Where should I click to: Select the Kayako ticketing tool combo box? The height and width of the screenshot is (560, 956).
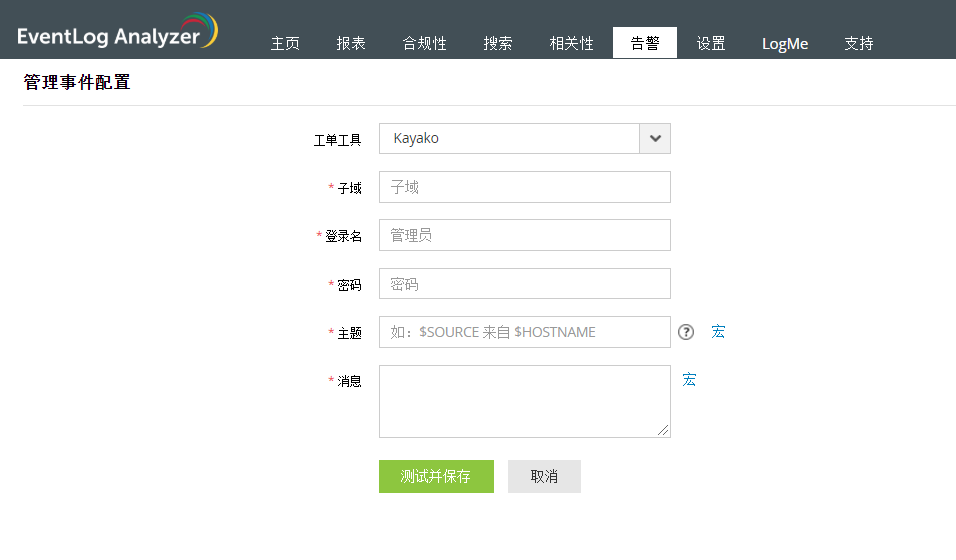509,139
